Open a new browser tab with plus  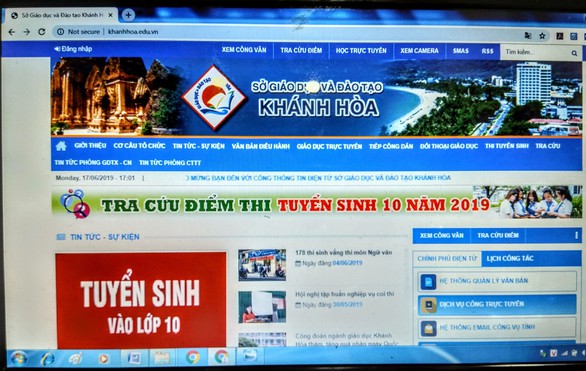point(128,15)
